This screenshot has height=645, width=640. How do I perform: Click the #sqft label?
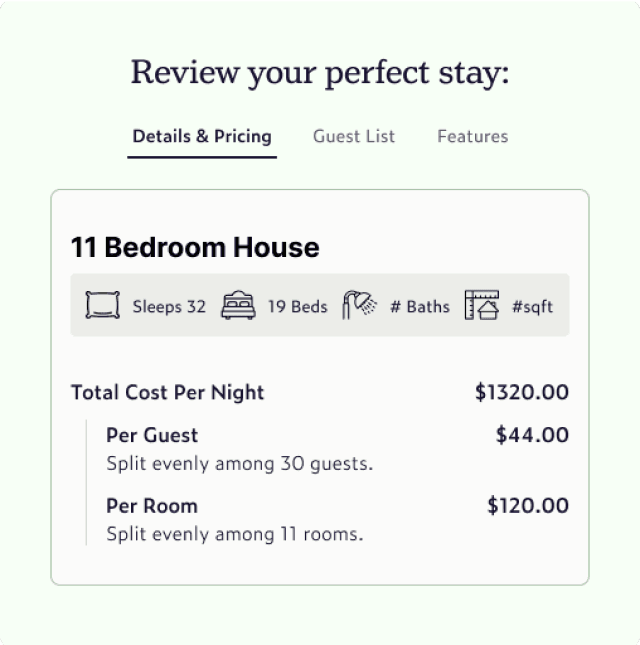tap(532, 307)
